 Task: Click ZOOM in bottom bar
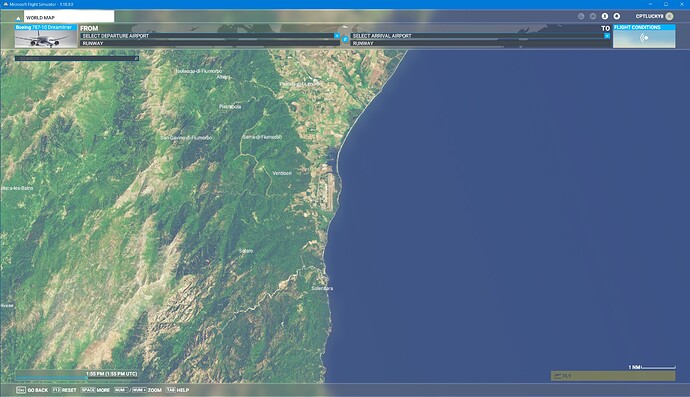coord(154,390)
